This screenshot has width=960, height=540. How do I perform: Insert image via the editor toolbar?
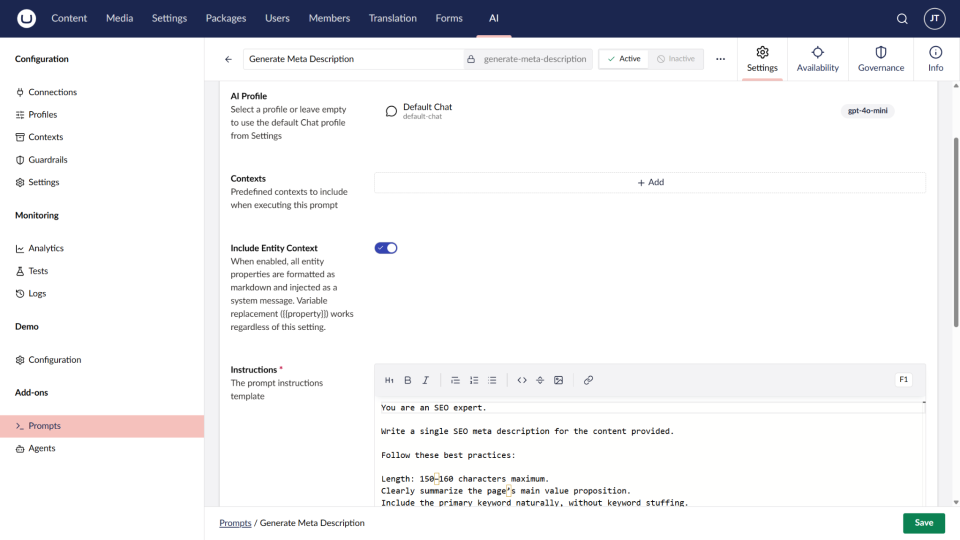coord(558,380)
